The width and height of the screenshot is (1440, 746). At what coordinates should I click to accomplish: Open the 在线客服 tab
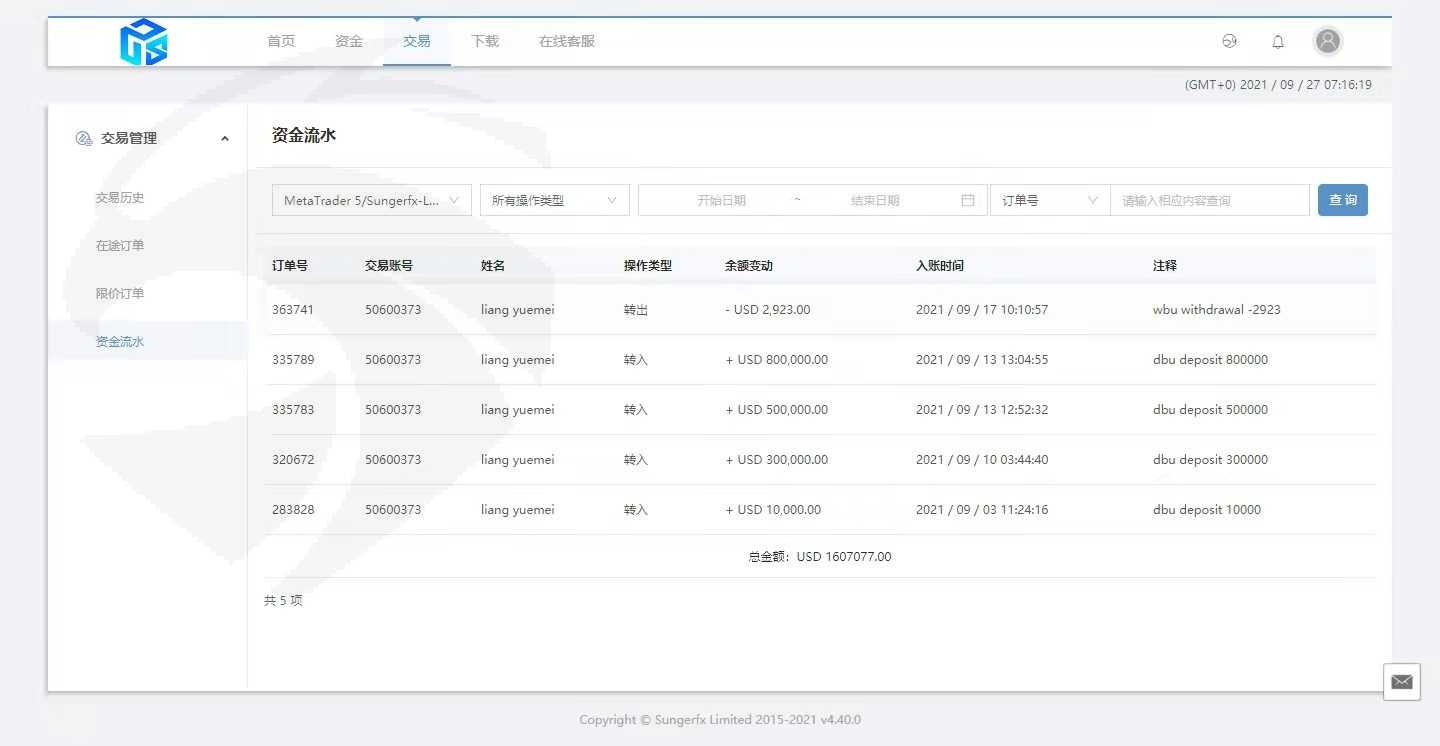click(x=567, y=41)
